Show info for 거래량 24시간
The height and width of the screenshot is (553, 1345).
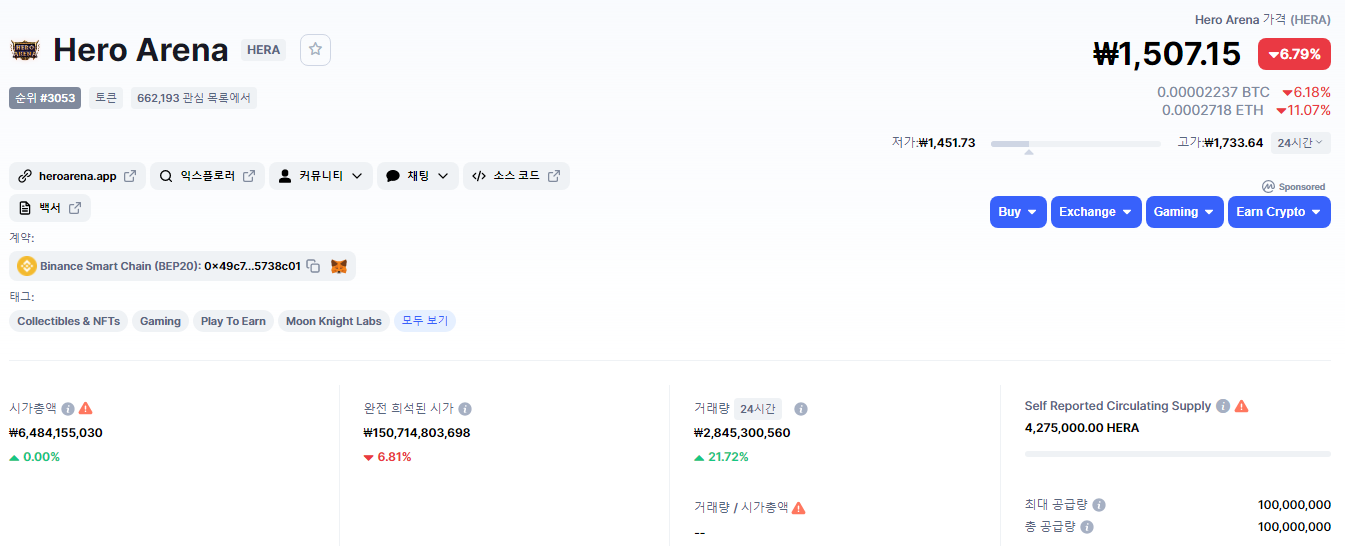pos(801,408)
